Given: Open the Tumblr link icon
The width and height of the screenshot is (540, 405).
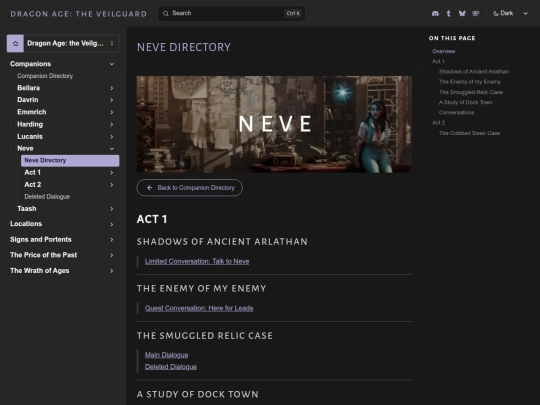Looking at the screenshot, I should click(x=448, y=13).
